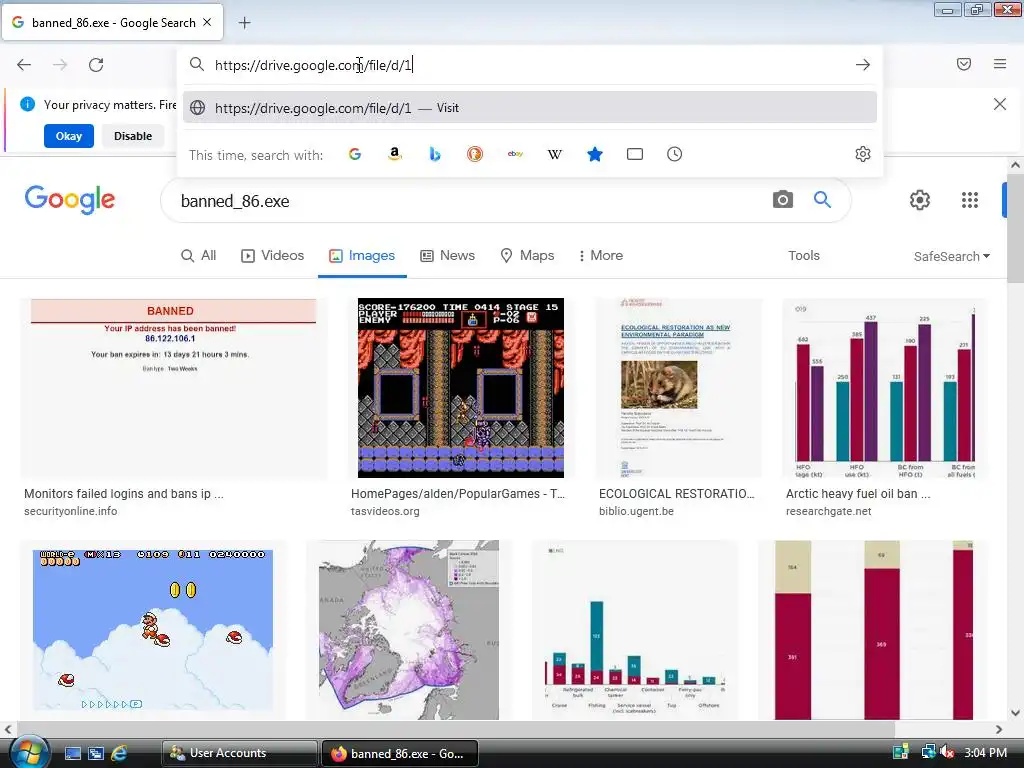Click the biblio.ugent.be source text
Viewport: 1024px width, 768px height.
(636, 511)
